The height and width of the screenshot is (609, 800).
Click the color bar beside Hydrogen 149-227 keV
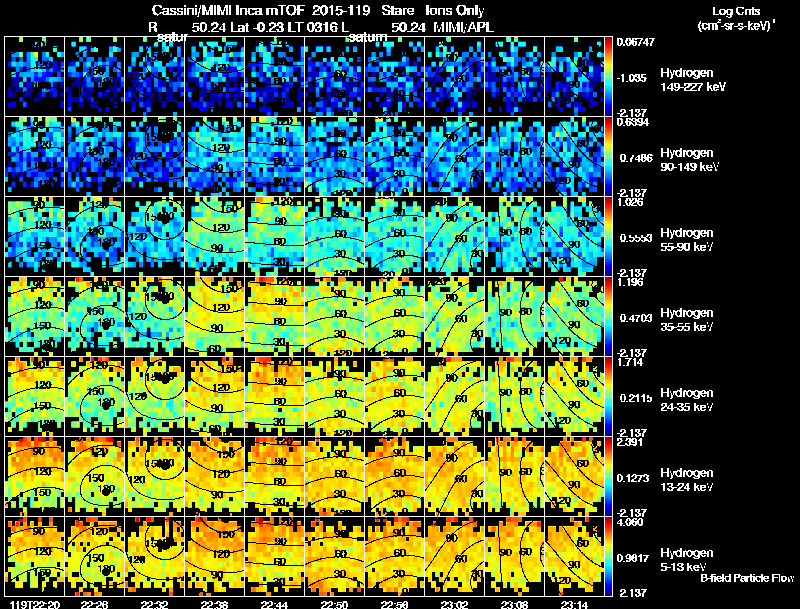click(x=608, y=76)
